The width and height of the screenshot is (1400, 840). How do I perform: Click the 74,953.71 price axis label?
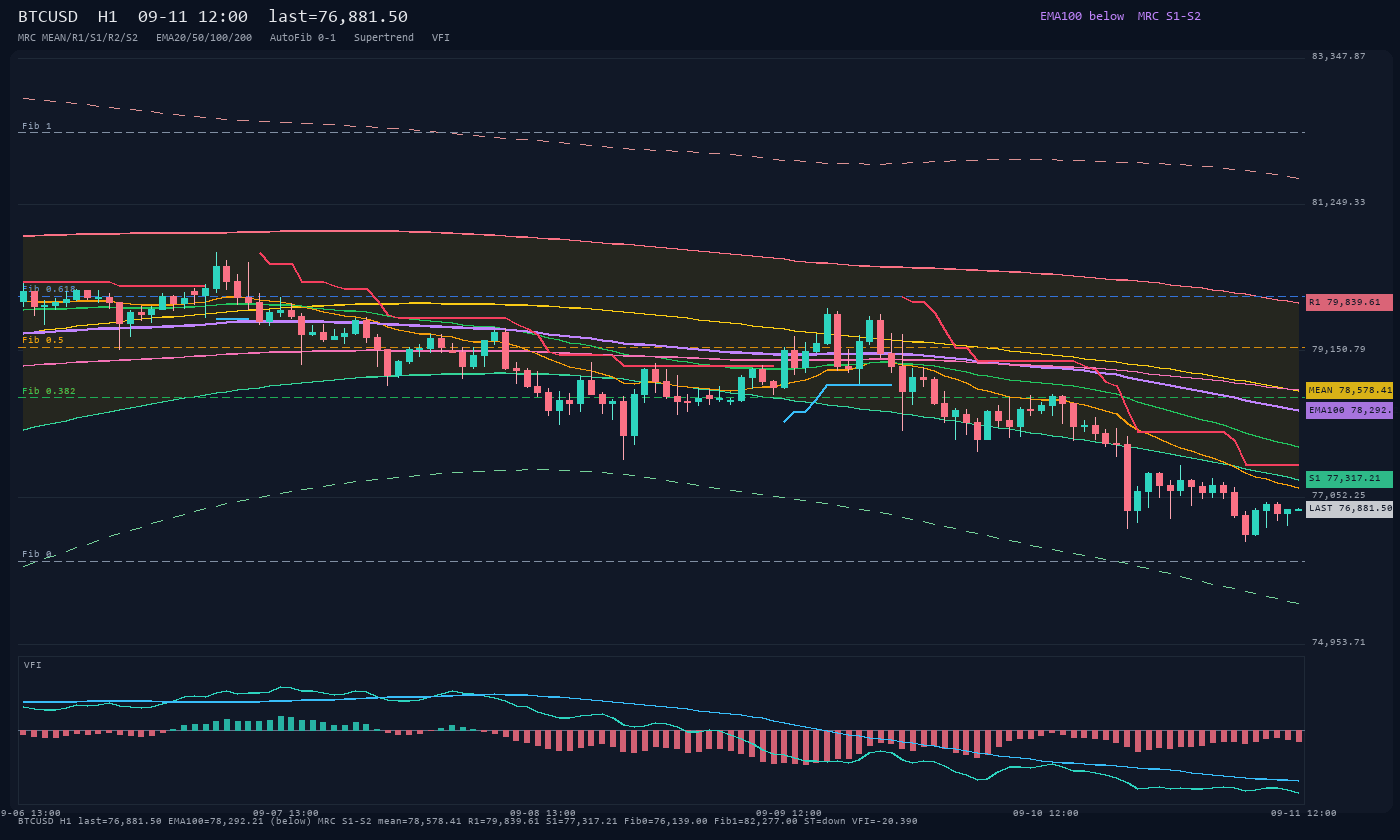pos(1339,642)
